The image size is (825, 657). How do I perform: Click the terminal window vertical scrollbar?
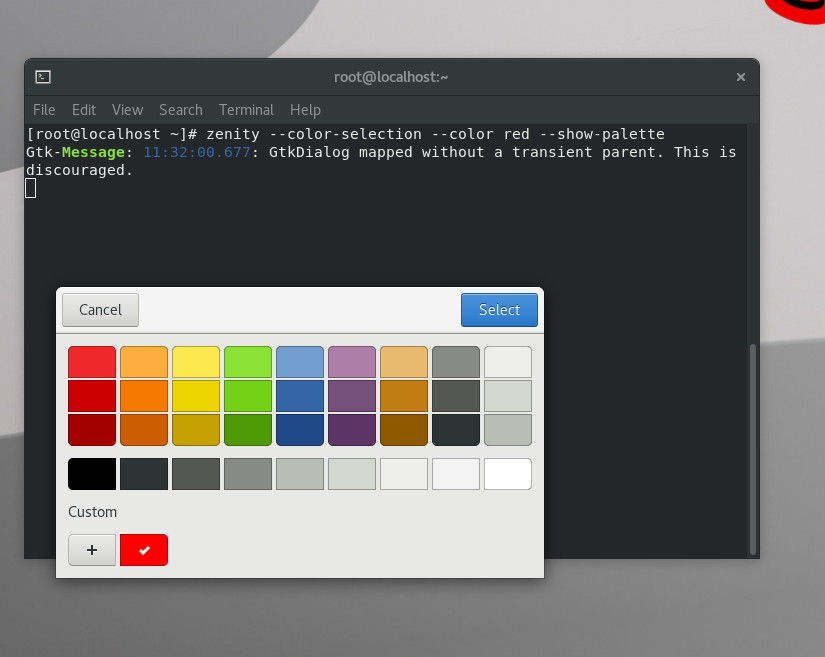point(753,450)
